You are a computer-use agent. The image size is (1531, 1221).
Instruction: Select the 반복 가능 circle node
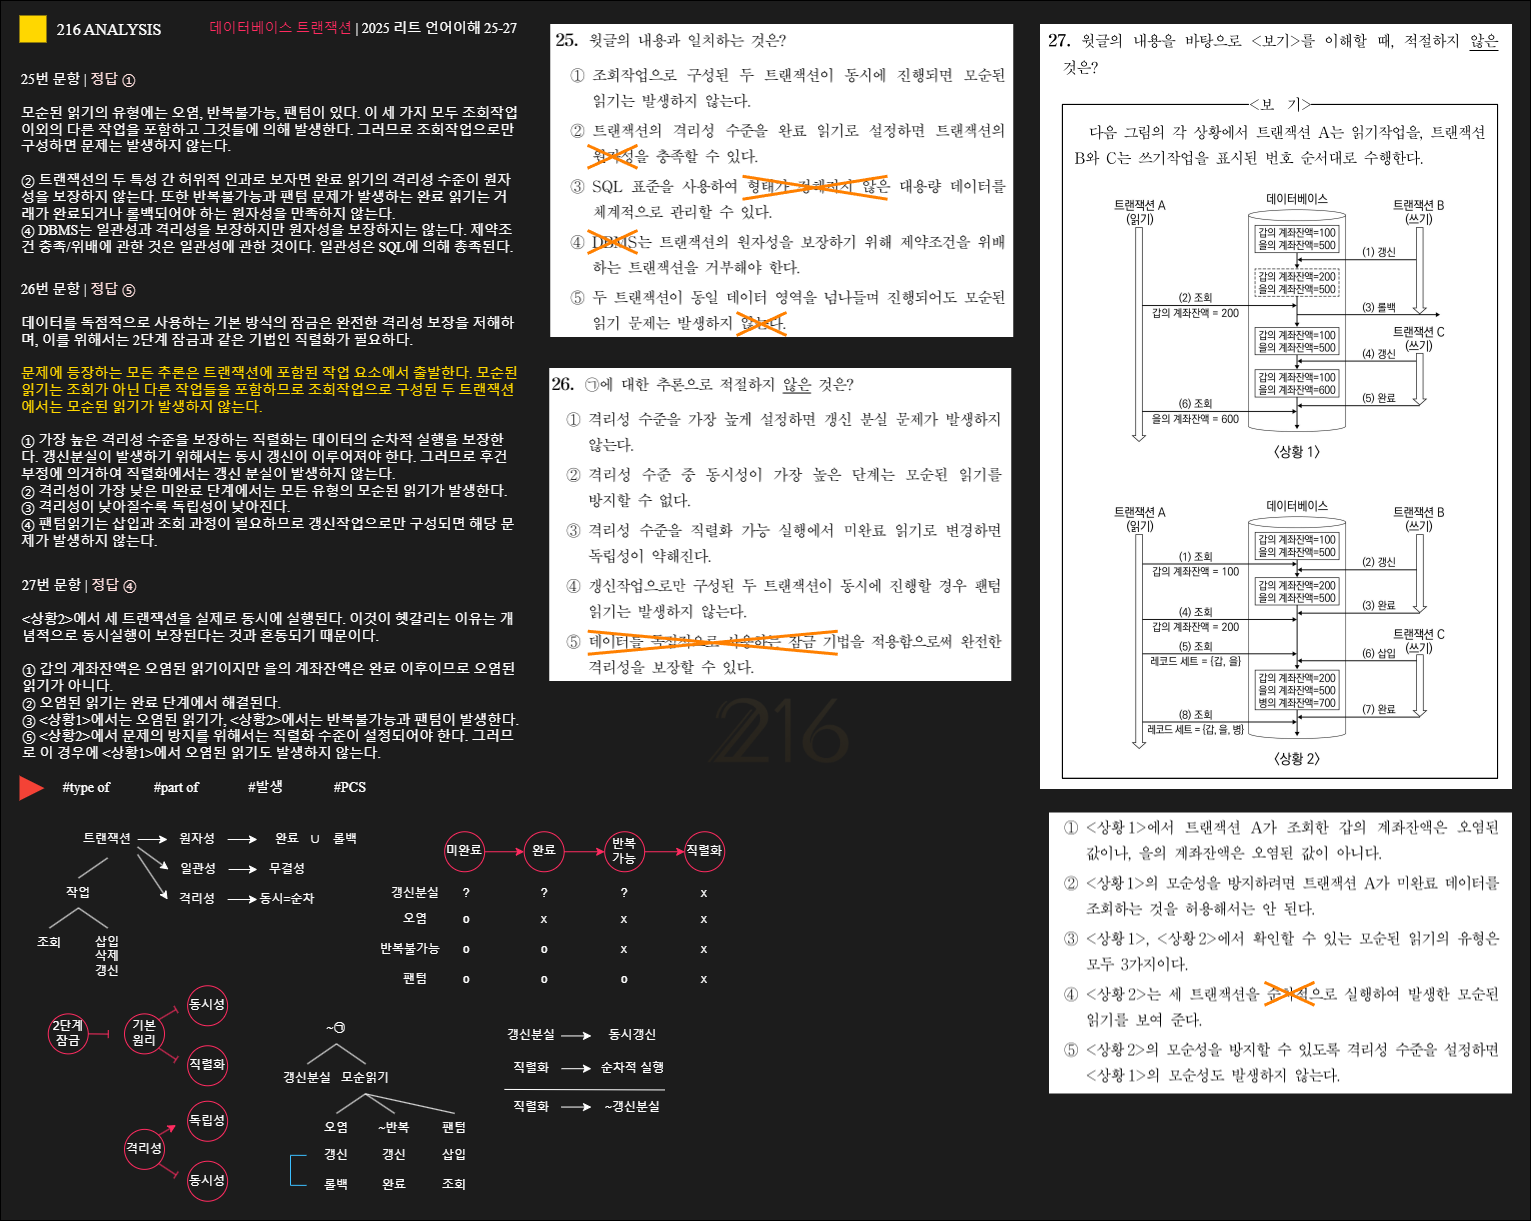point(624,851)
